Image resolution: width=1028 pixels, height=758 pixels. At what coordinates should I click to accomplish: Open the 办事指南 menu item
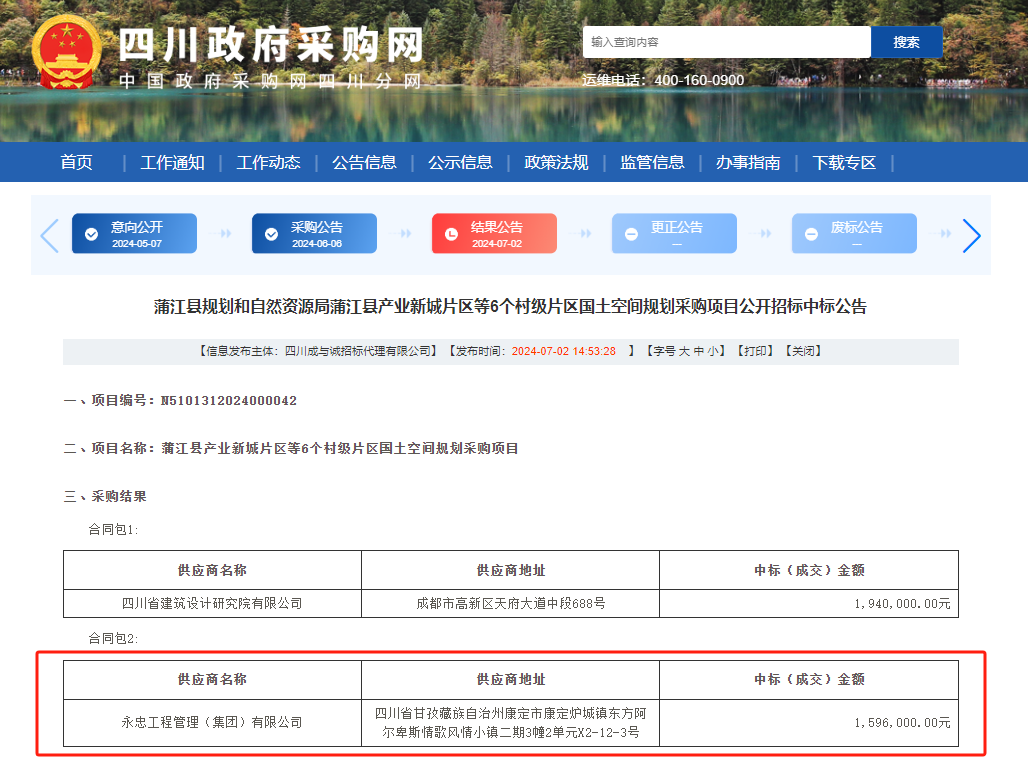point(748,163)
